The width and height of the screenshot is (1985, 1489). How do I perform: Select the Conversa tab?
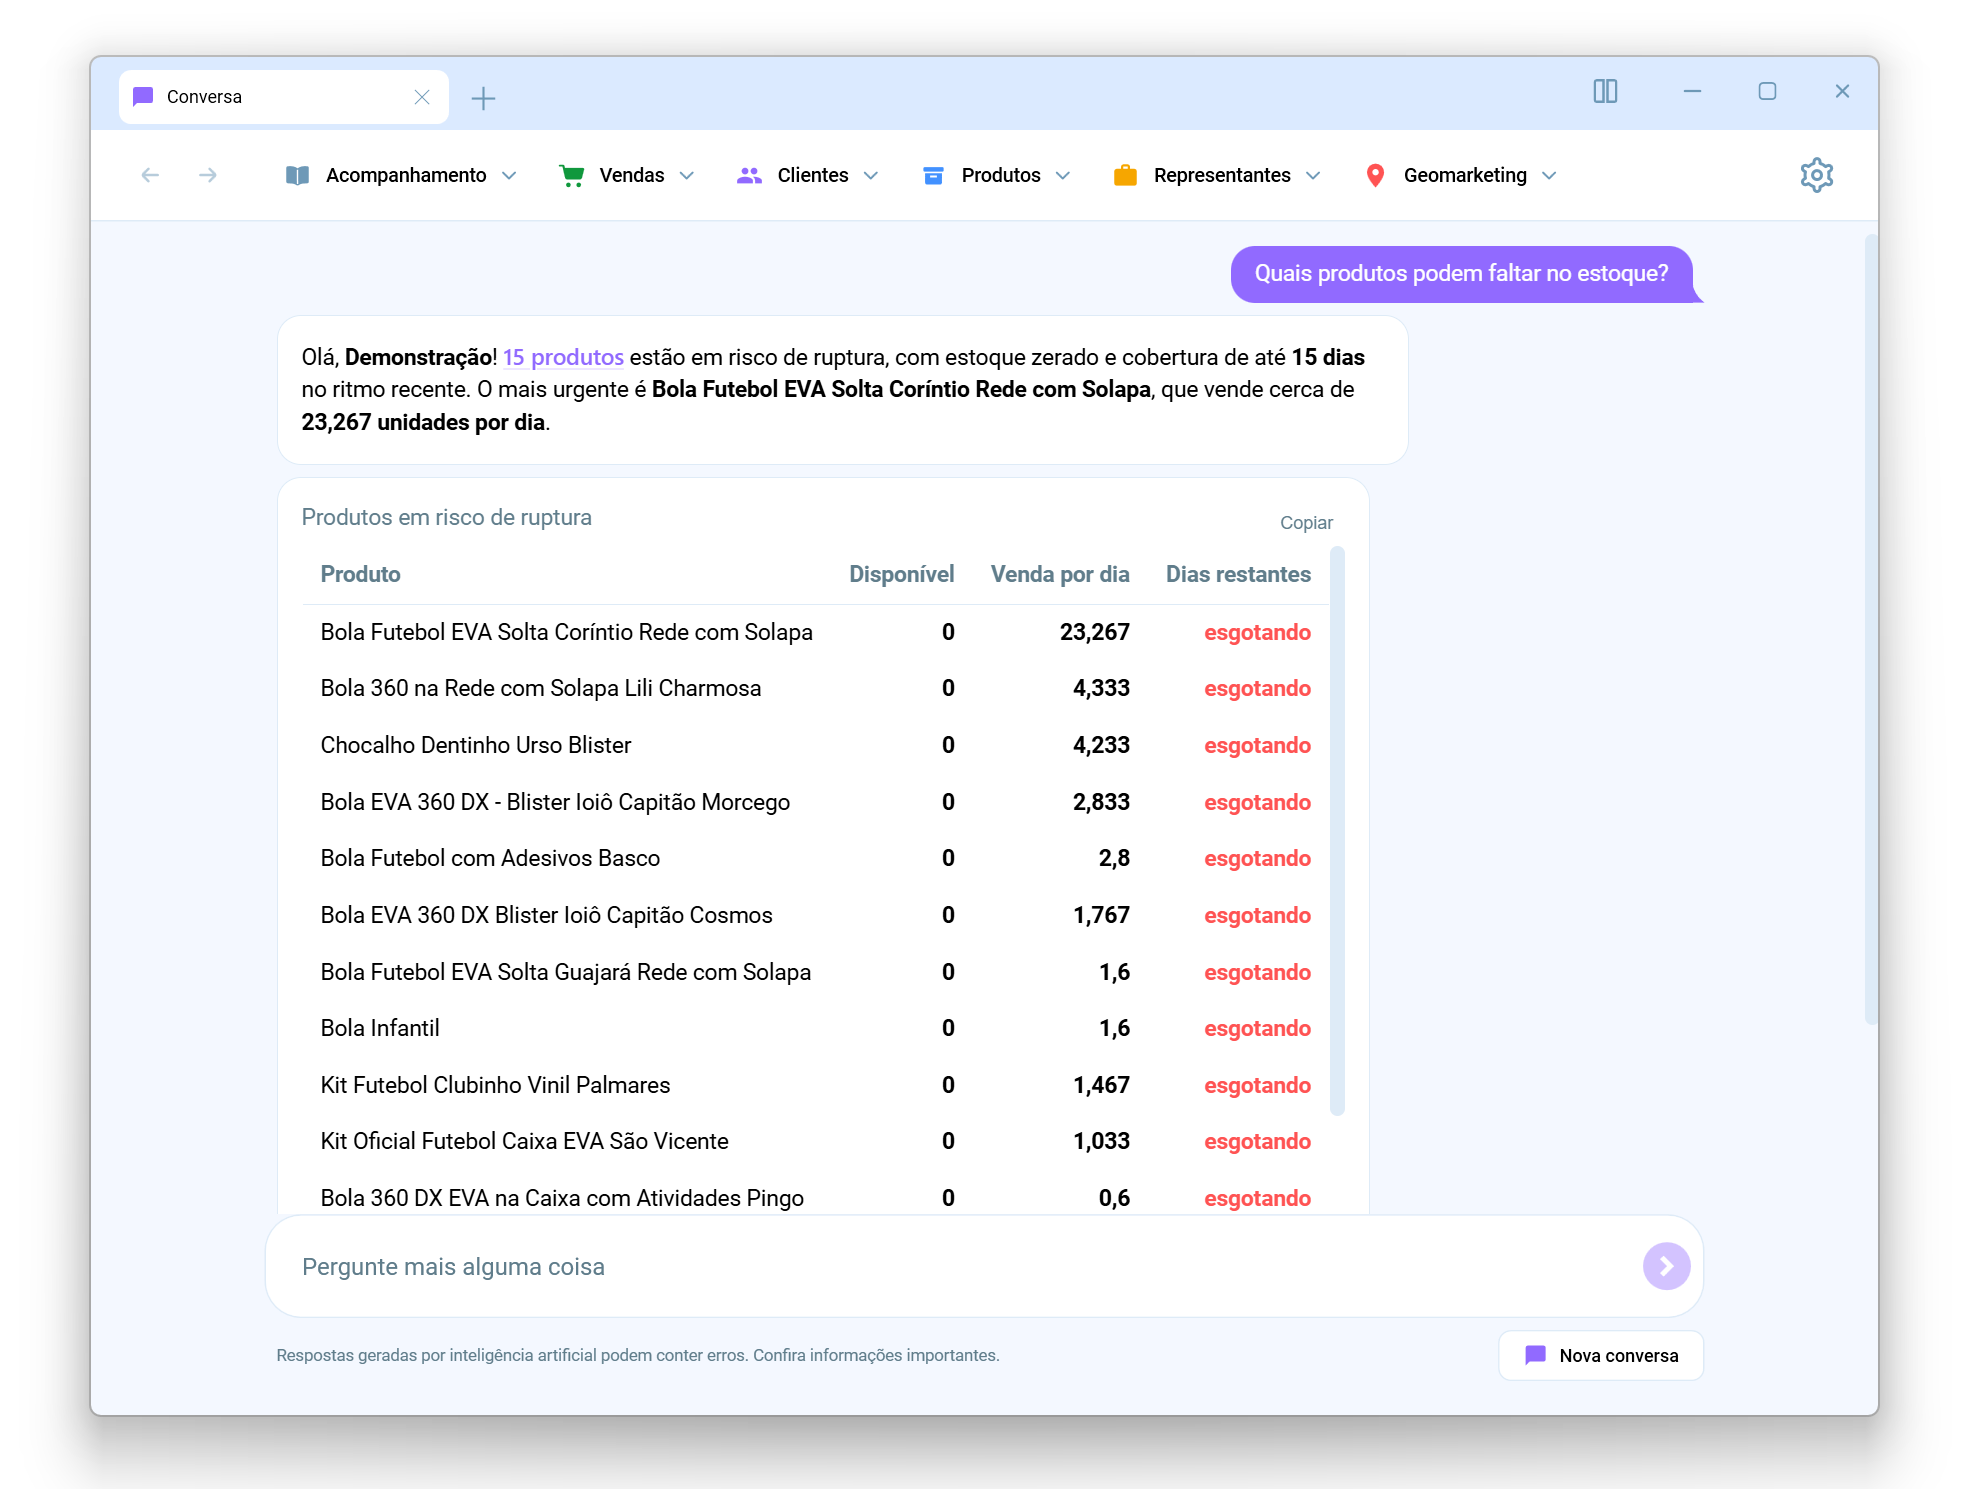(x=283, y=97)
